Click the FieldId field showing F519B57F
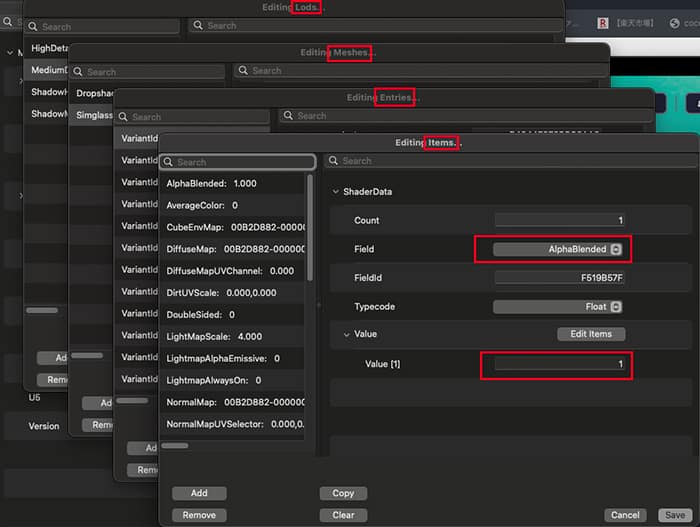Image resolution: width=700 pixels, height=527 pixels. point(559,278)
